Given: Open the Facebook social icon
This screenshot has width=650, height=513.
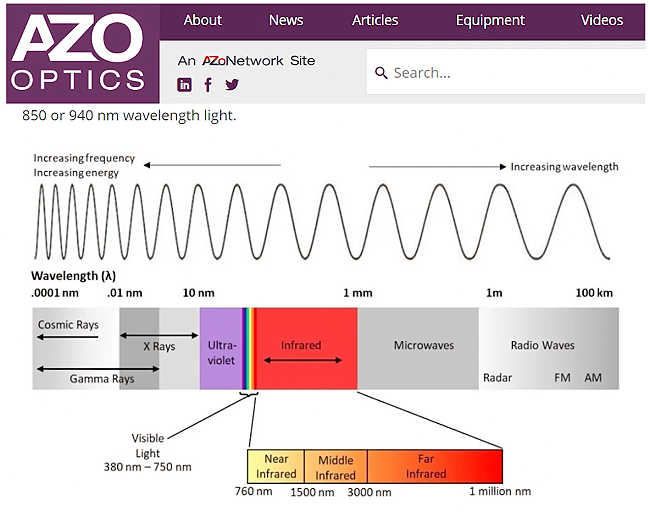Looking at the screenshot, I should tap(208, 85).
